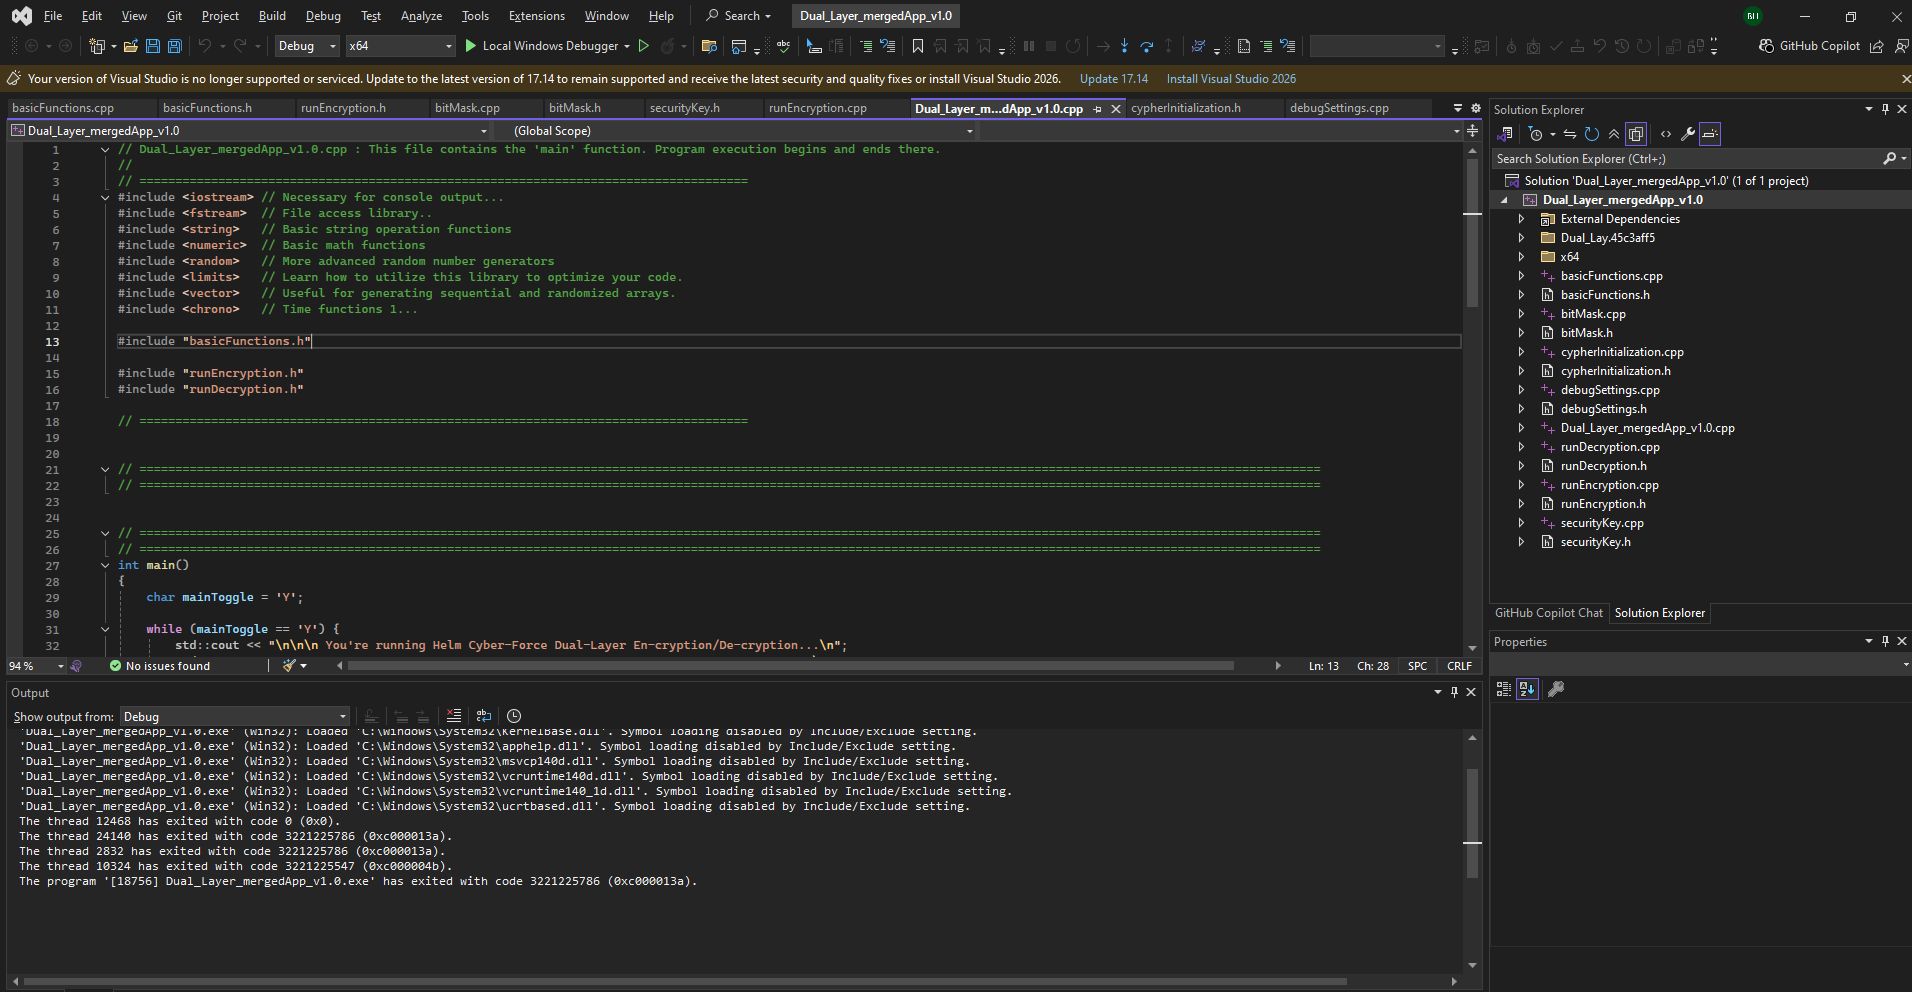Click Collapse All in Solution Explorer toolbar
Screen dimensions: 1912x992
[x=1613, y=134]
